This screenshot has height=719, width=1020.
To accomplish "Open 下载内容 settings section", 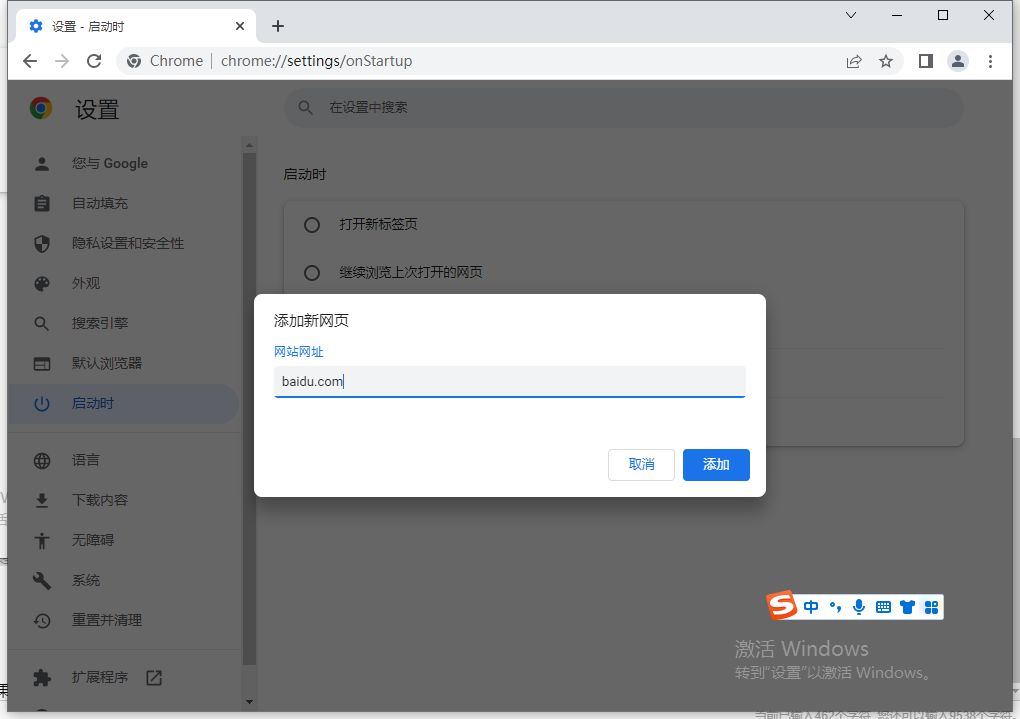I will click(124, 500).
